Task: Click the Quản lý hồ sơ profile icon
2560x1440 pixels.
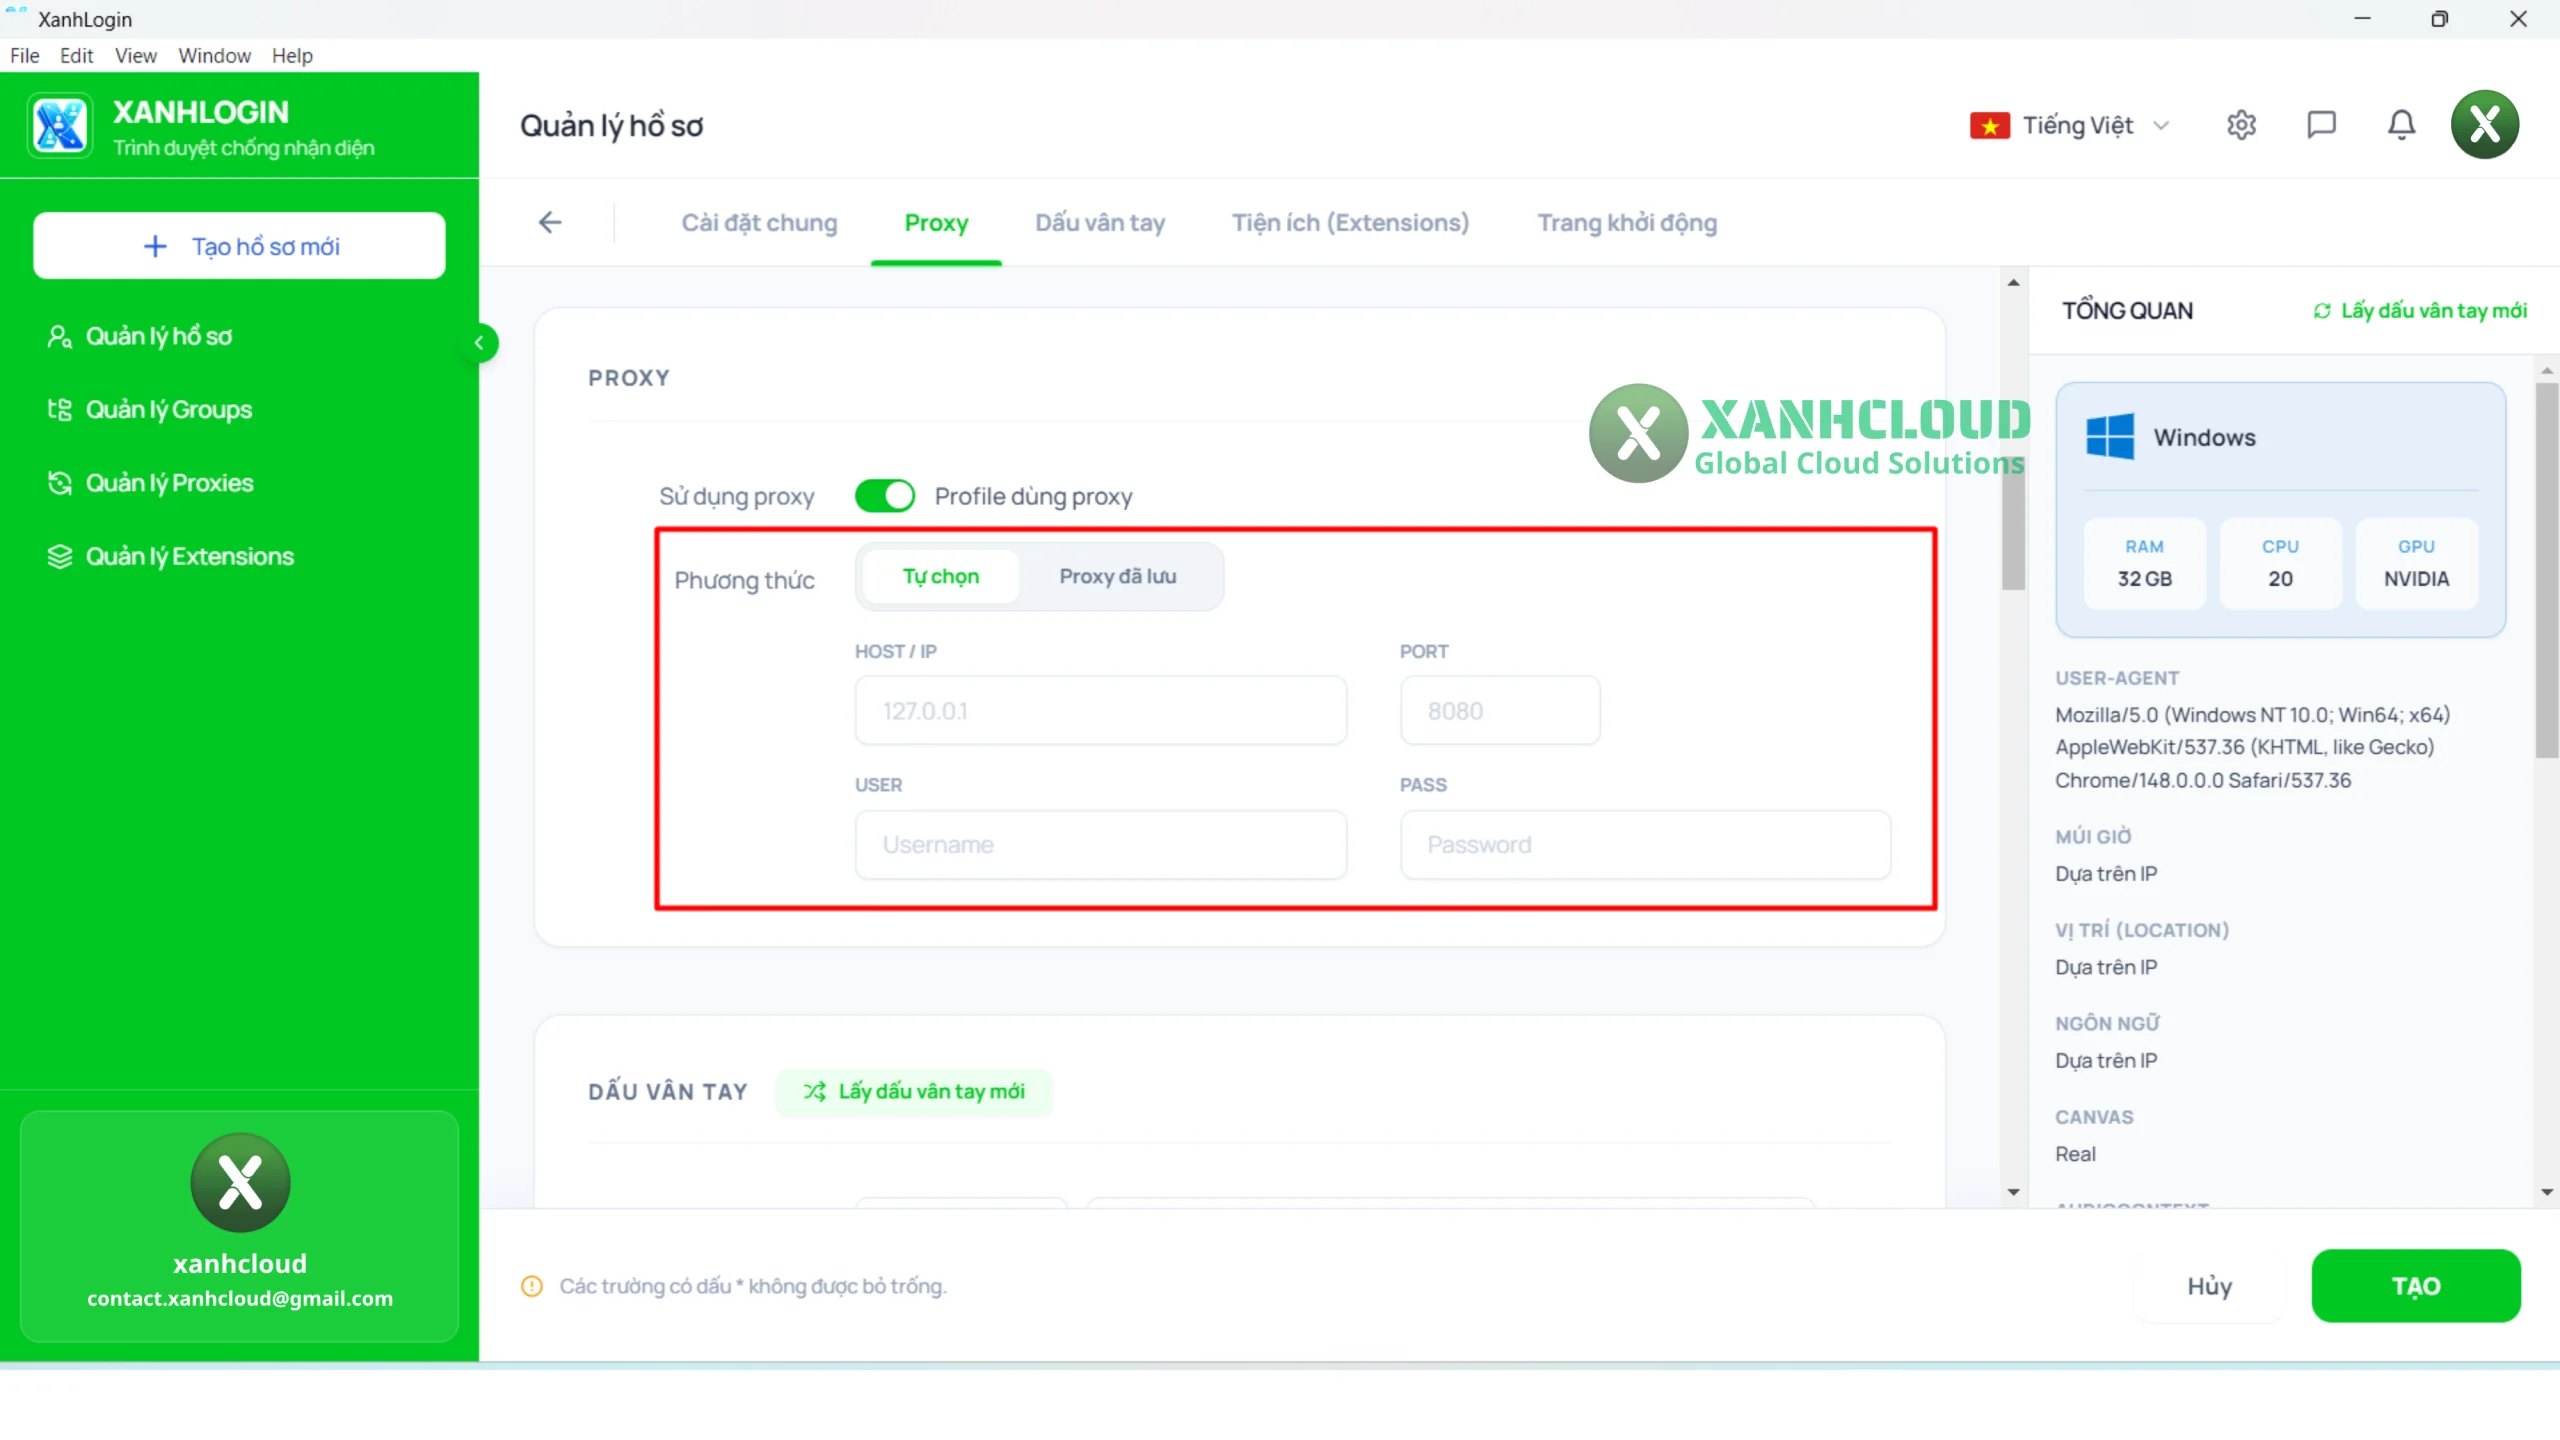Action: pos(59,336)
